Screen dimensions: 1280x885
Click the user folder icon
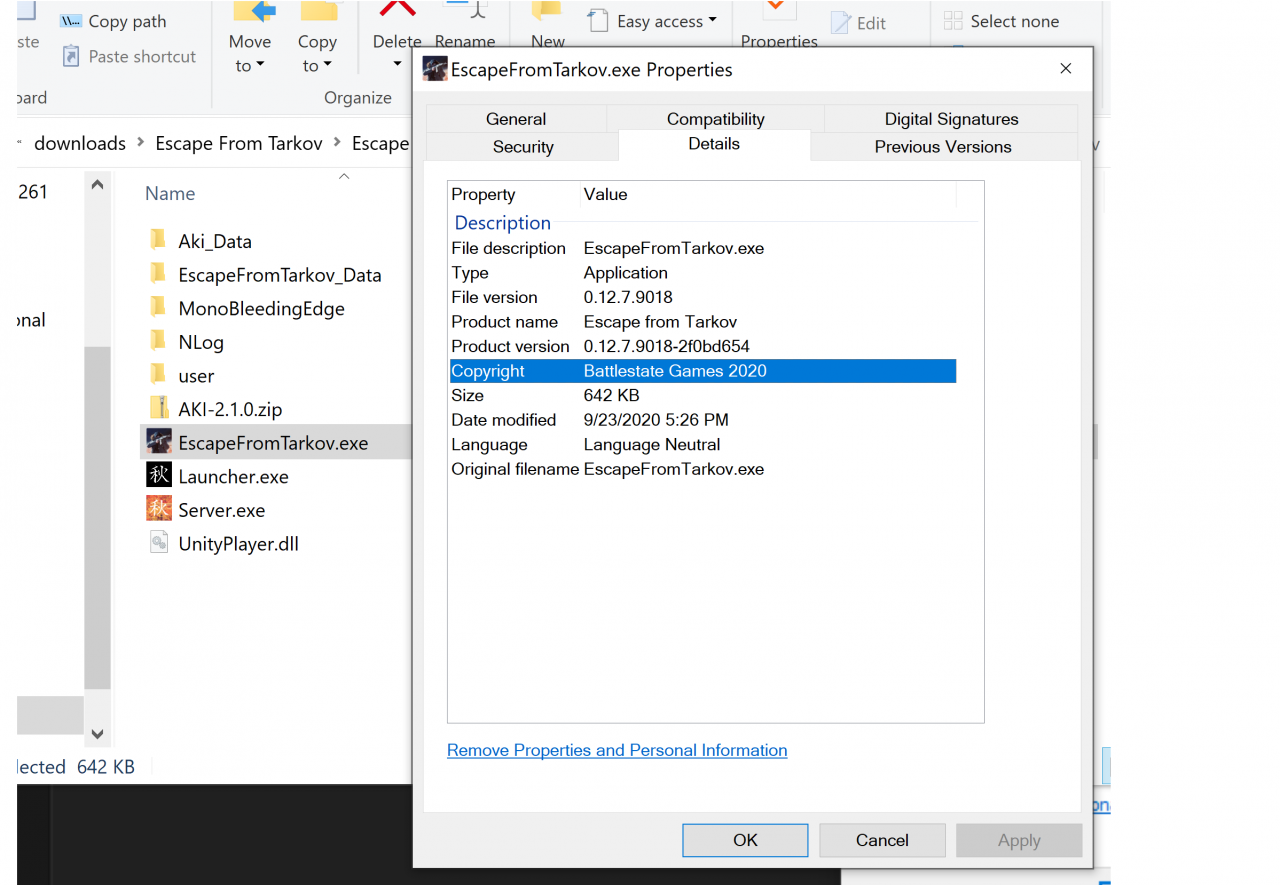(x=158, y=375)
